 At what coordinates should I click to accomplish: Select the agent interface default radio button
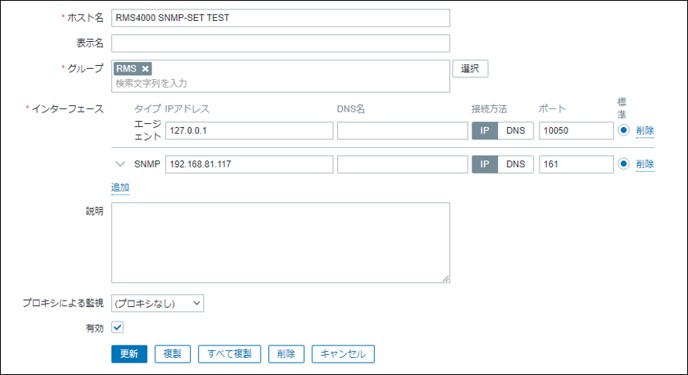(x=623, y=130)
